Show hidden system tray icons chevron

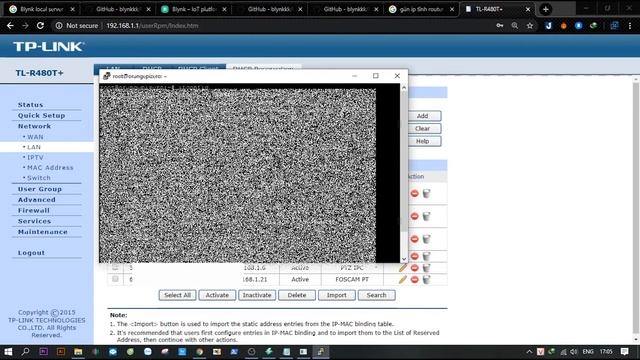point(529,351)
